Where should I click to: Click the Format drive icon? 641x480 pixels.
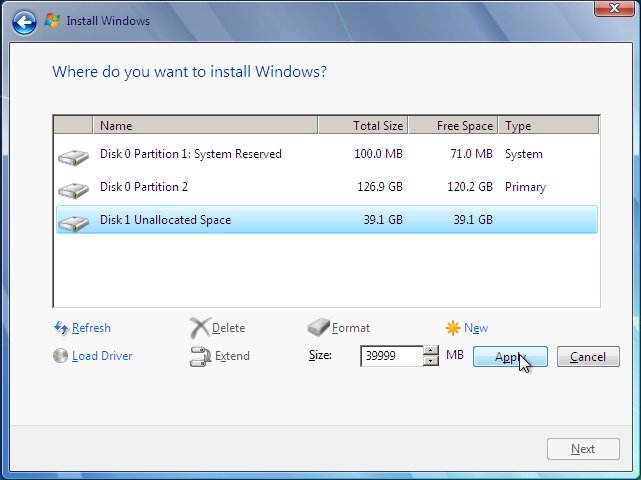point(318,328)
